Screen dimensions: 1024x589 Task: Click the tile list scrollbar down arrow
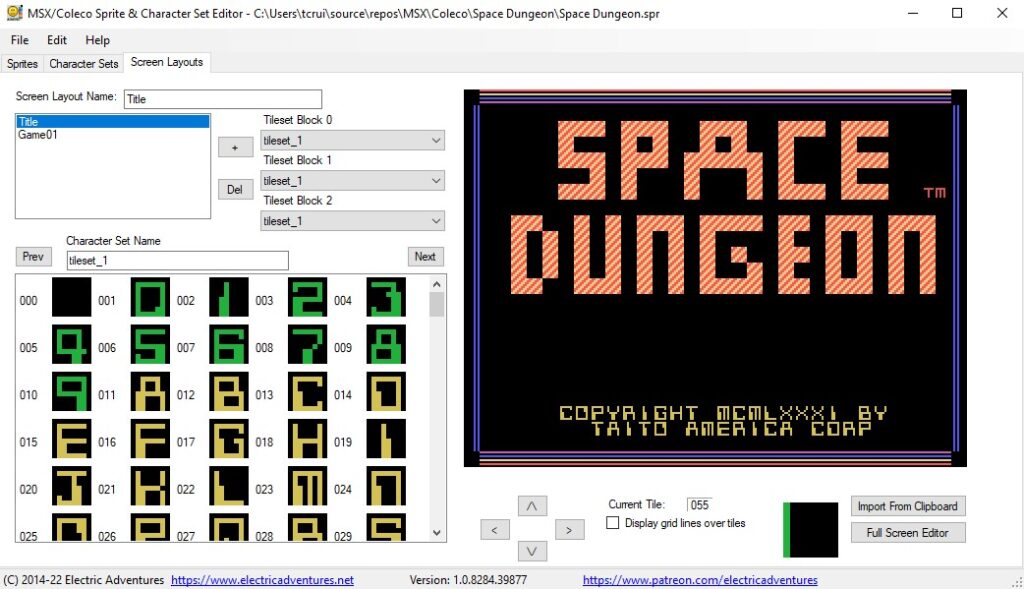coord(437,533)
